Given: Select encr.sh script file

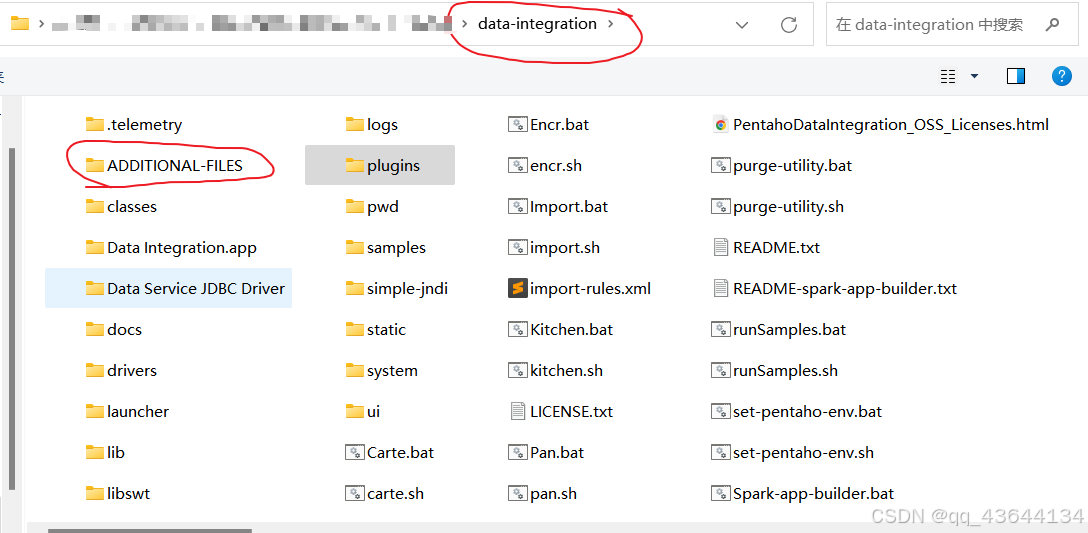Looking at the screenshot, I should (545, 166).
